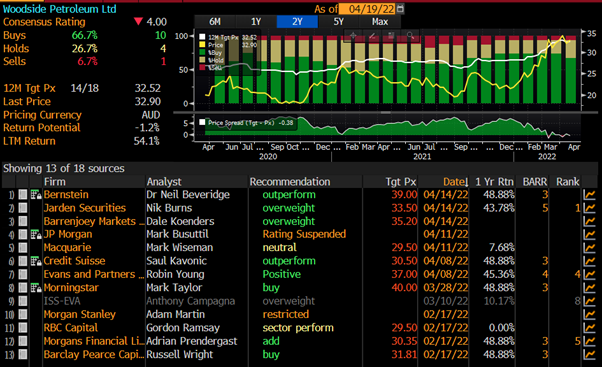Switch chart range to 1Y
This screenshot has height=367, width=602.
[256, 22]
